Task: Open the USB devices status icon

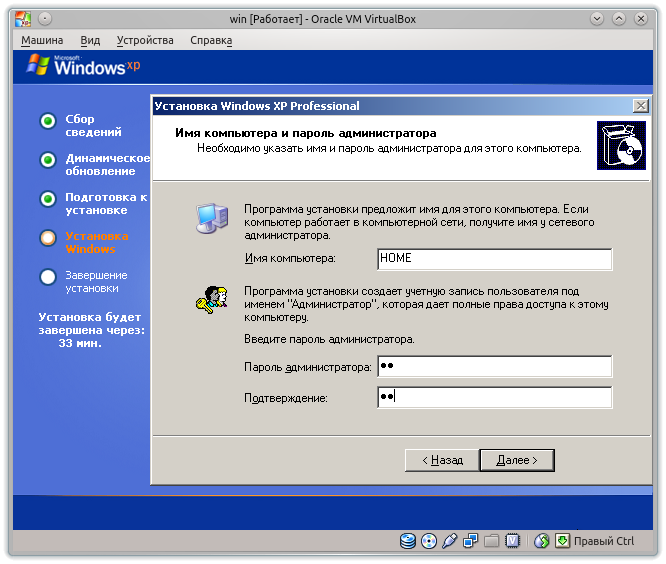Action: 450,541
